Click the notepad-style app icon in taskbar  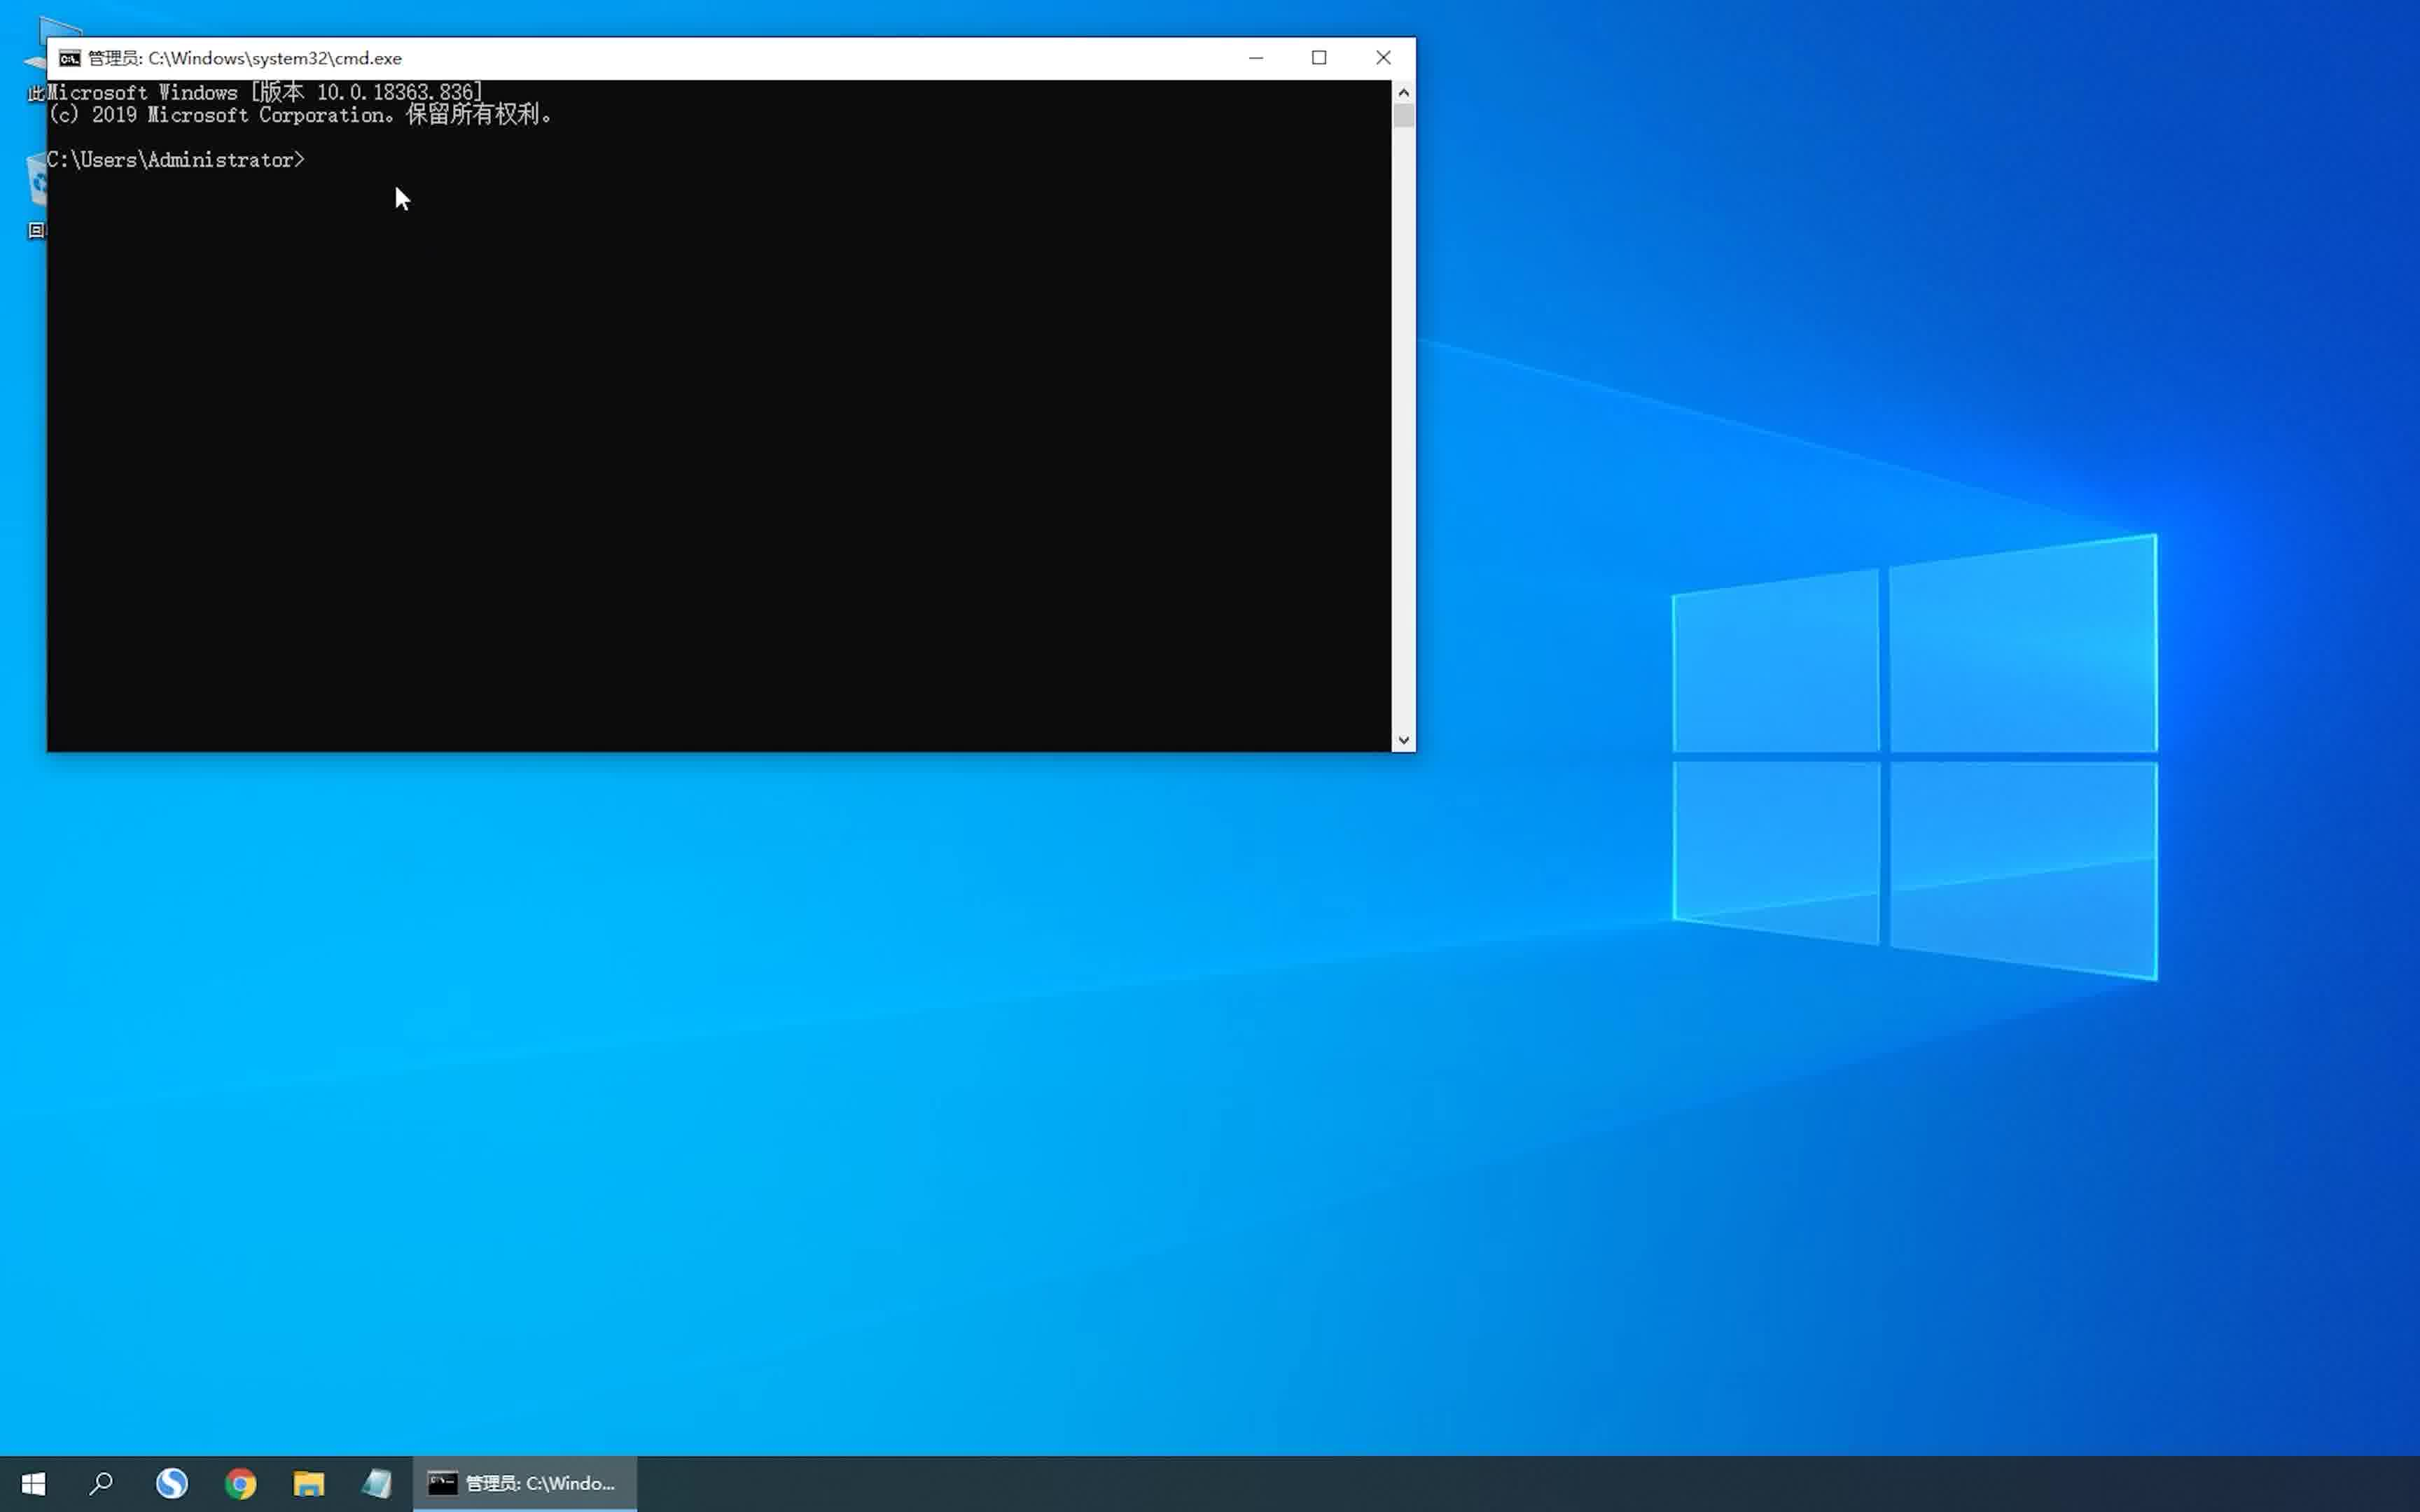coord(377,1483)
